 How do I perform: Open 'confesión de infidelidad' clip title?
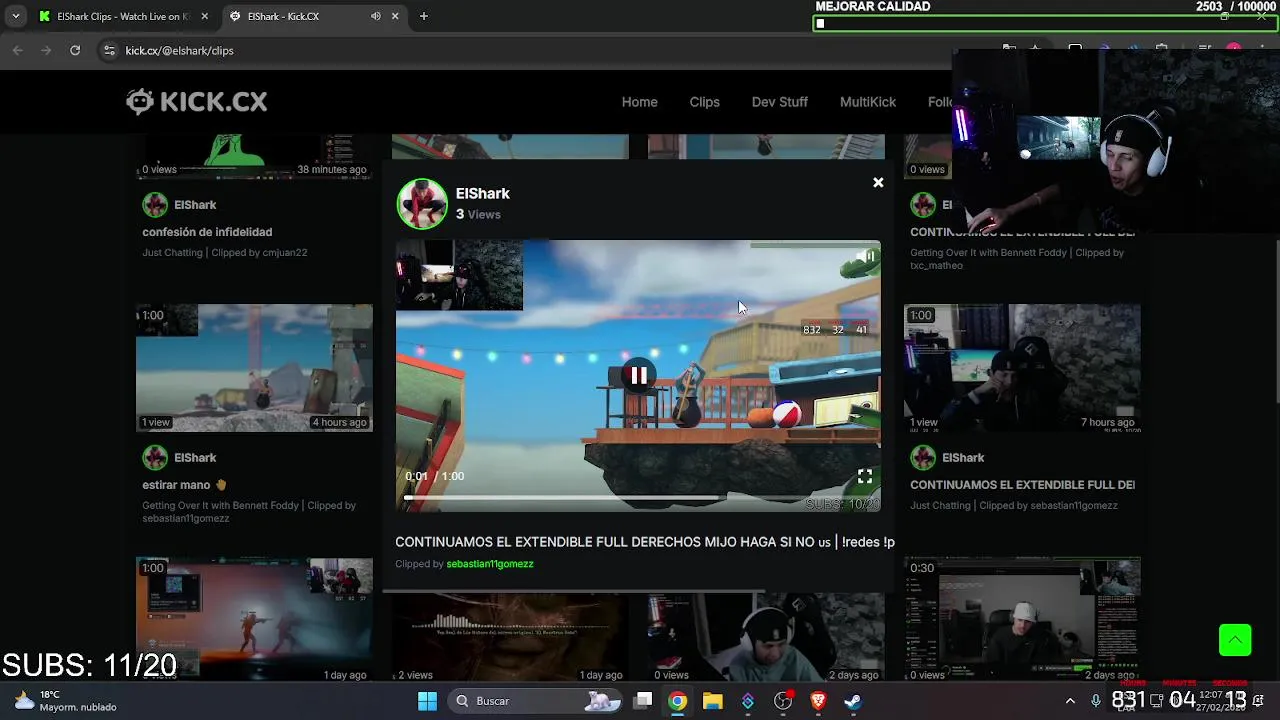pos(207,232)
